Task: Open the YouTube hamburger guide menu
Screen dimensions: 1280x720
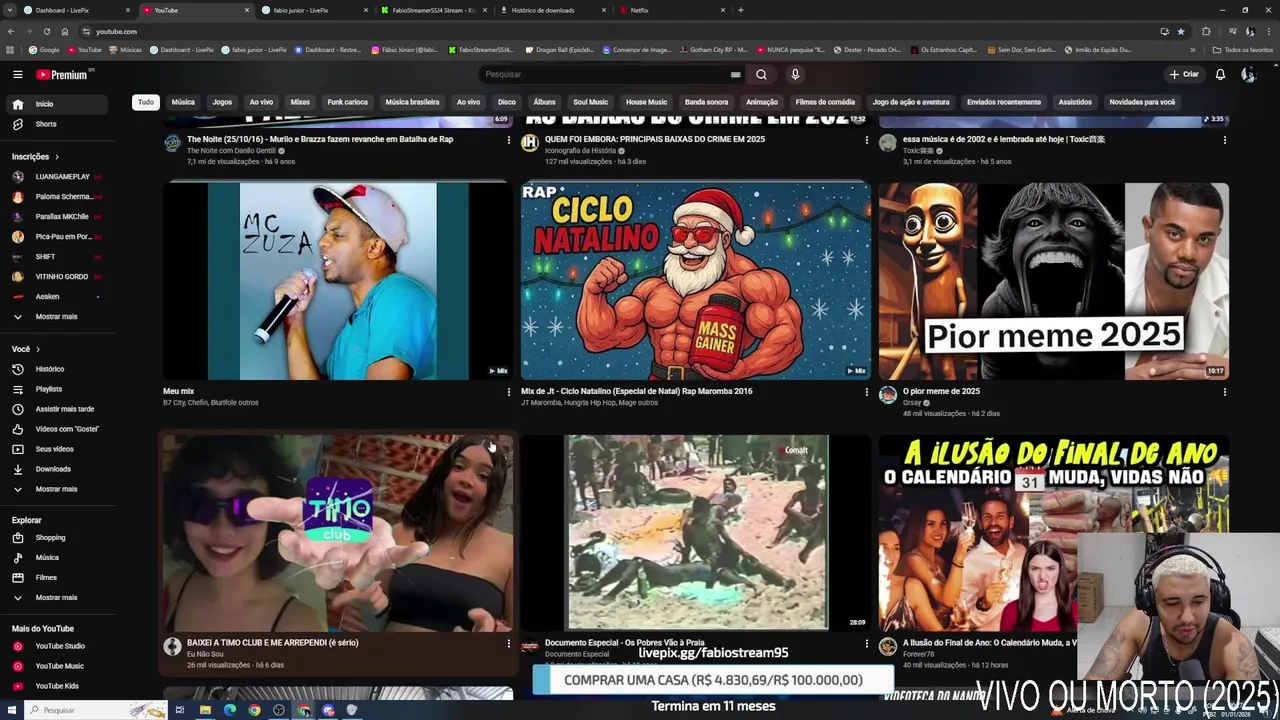Action: coord(17,74)
